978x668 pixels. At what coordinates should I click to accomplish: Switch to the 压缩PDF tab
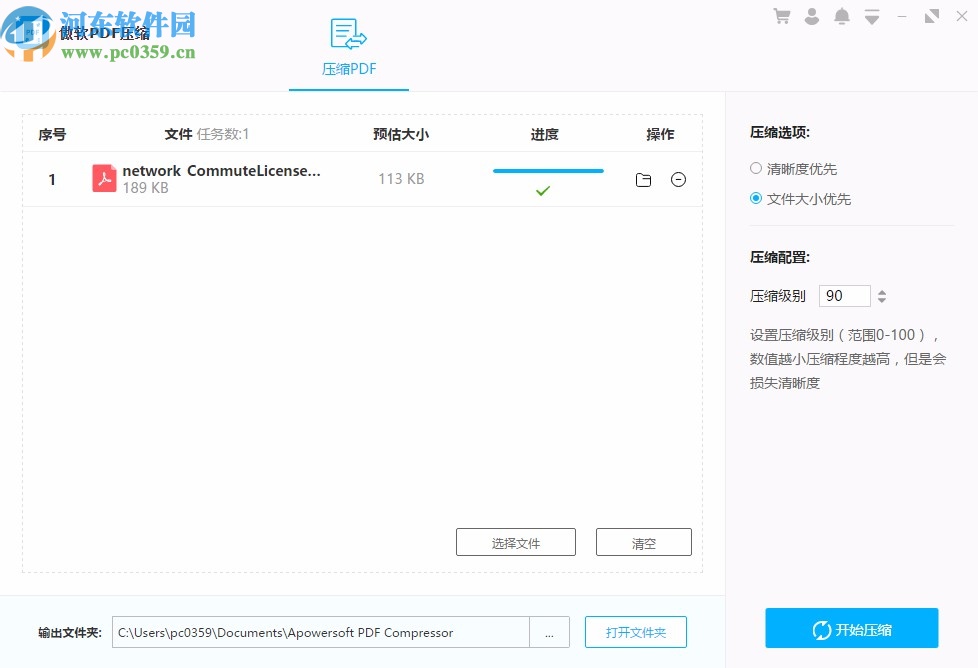pyautogui.click(x=348, y=69)
